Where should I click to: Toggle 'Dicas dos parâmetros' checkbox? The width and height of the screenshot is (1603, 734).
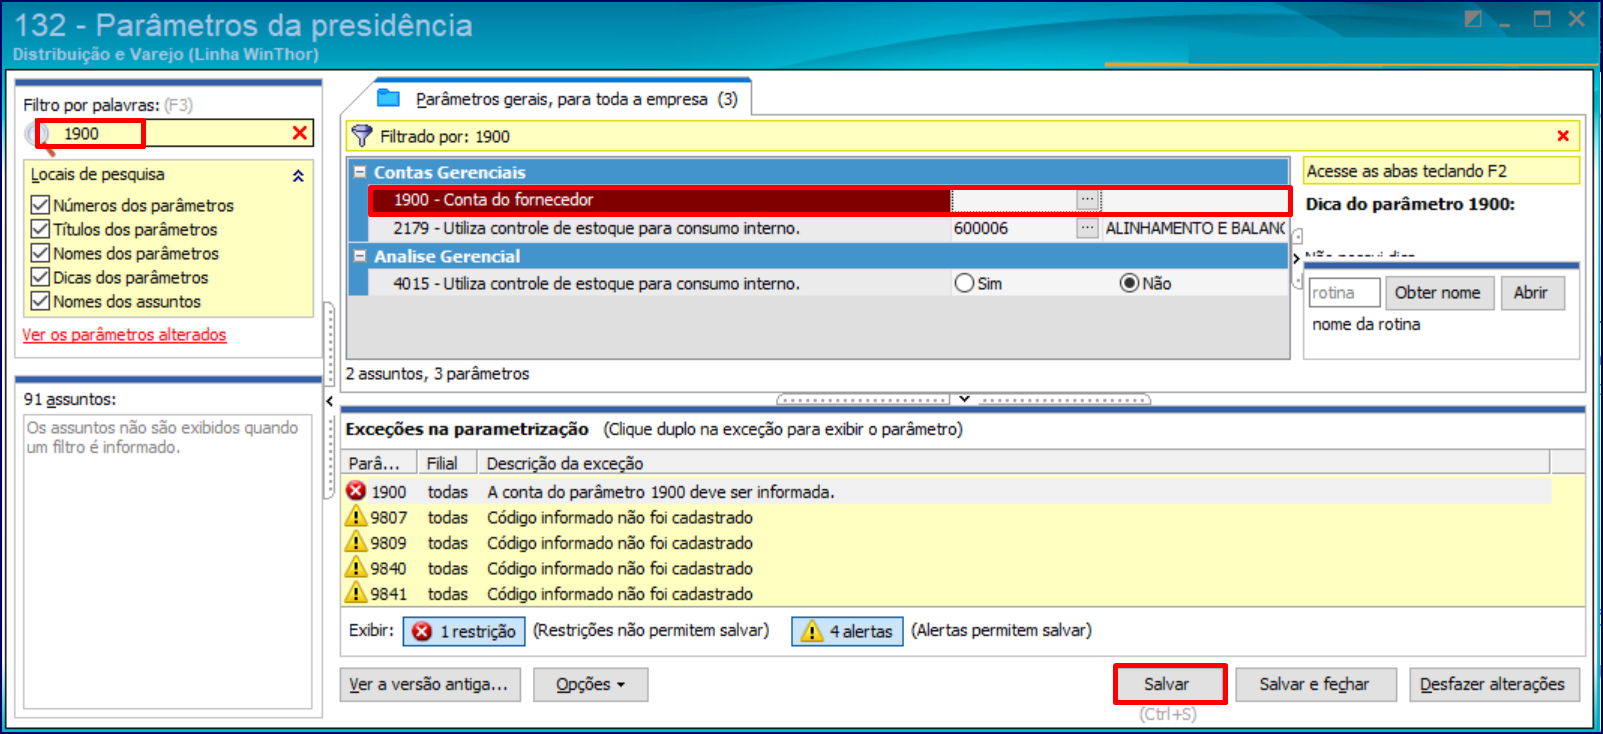point(40,277)
